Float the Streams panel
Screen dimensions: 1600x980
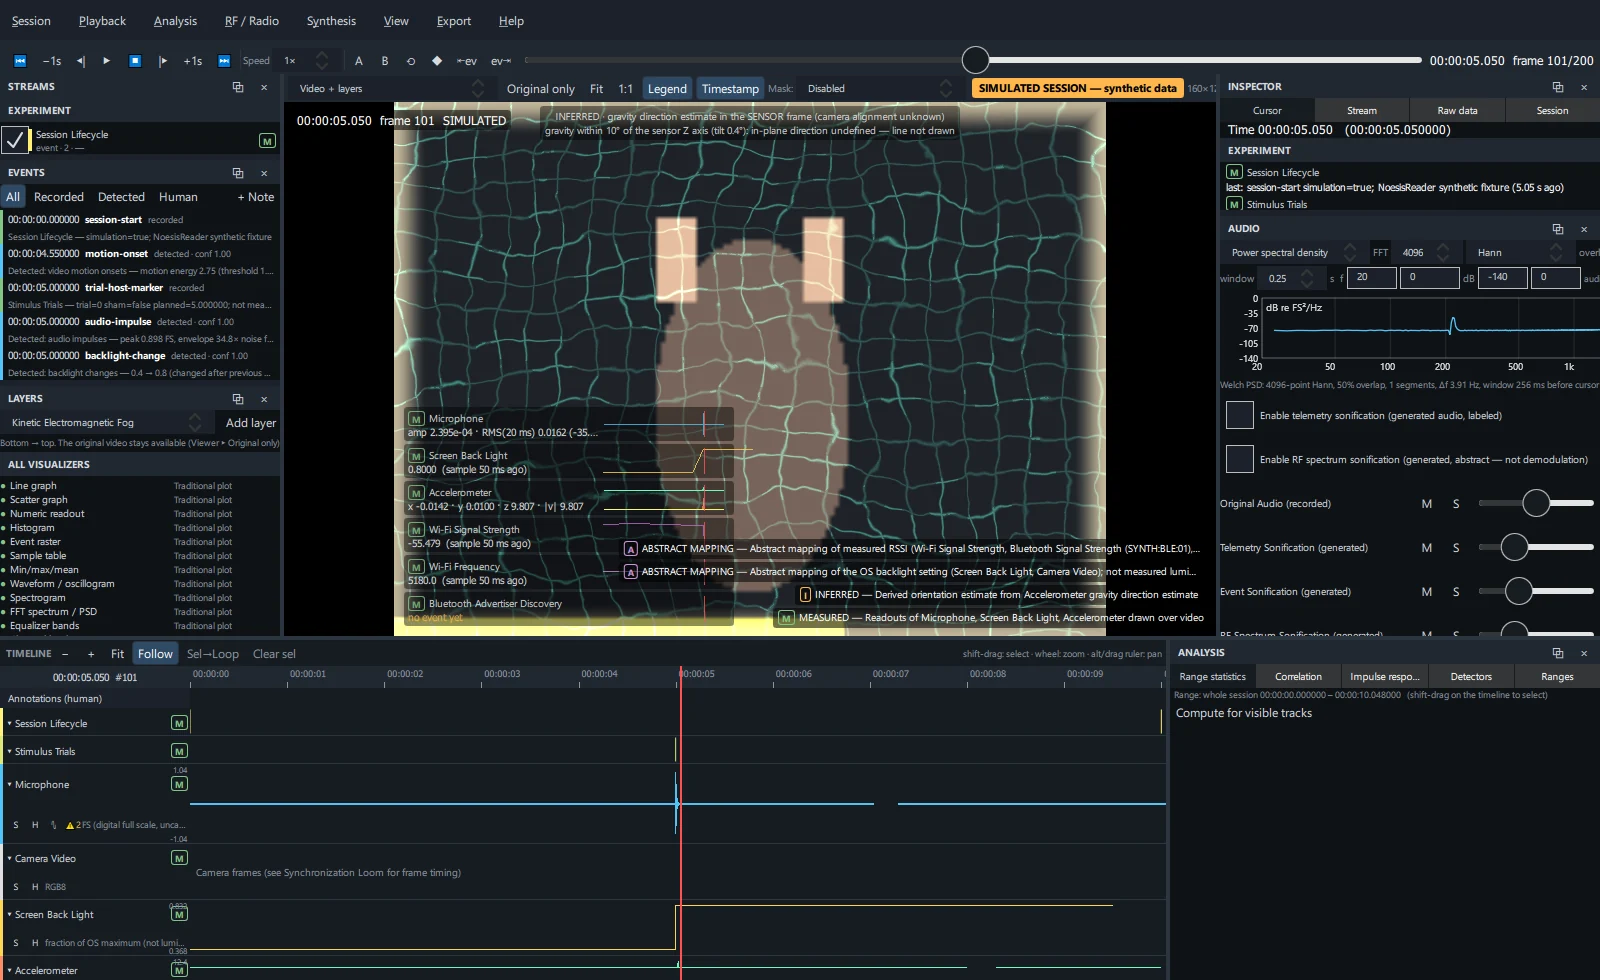click(238, 87)
